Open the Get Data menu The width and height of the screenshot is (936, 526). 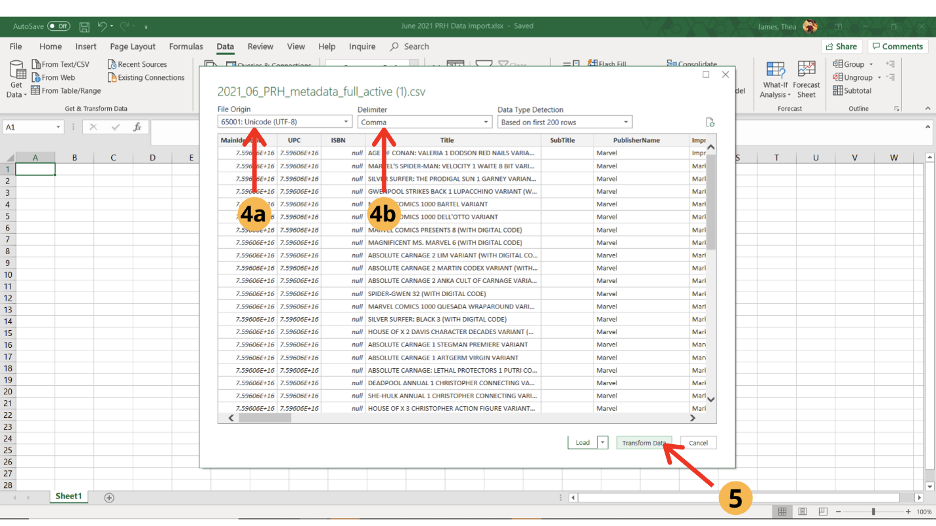click(16, 79)
